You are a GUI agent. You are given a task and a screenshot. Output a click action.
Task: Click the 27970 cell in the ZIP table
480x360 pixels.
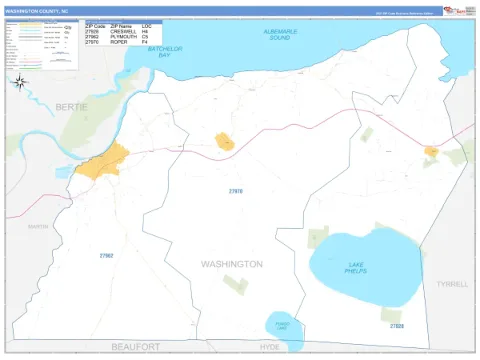coord(92,42)
